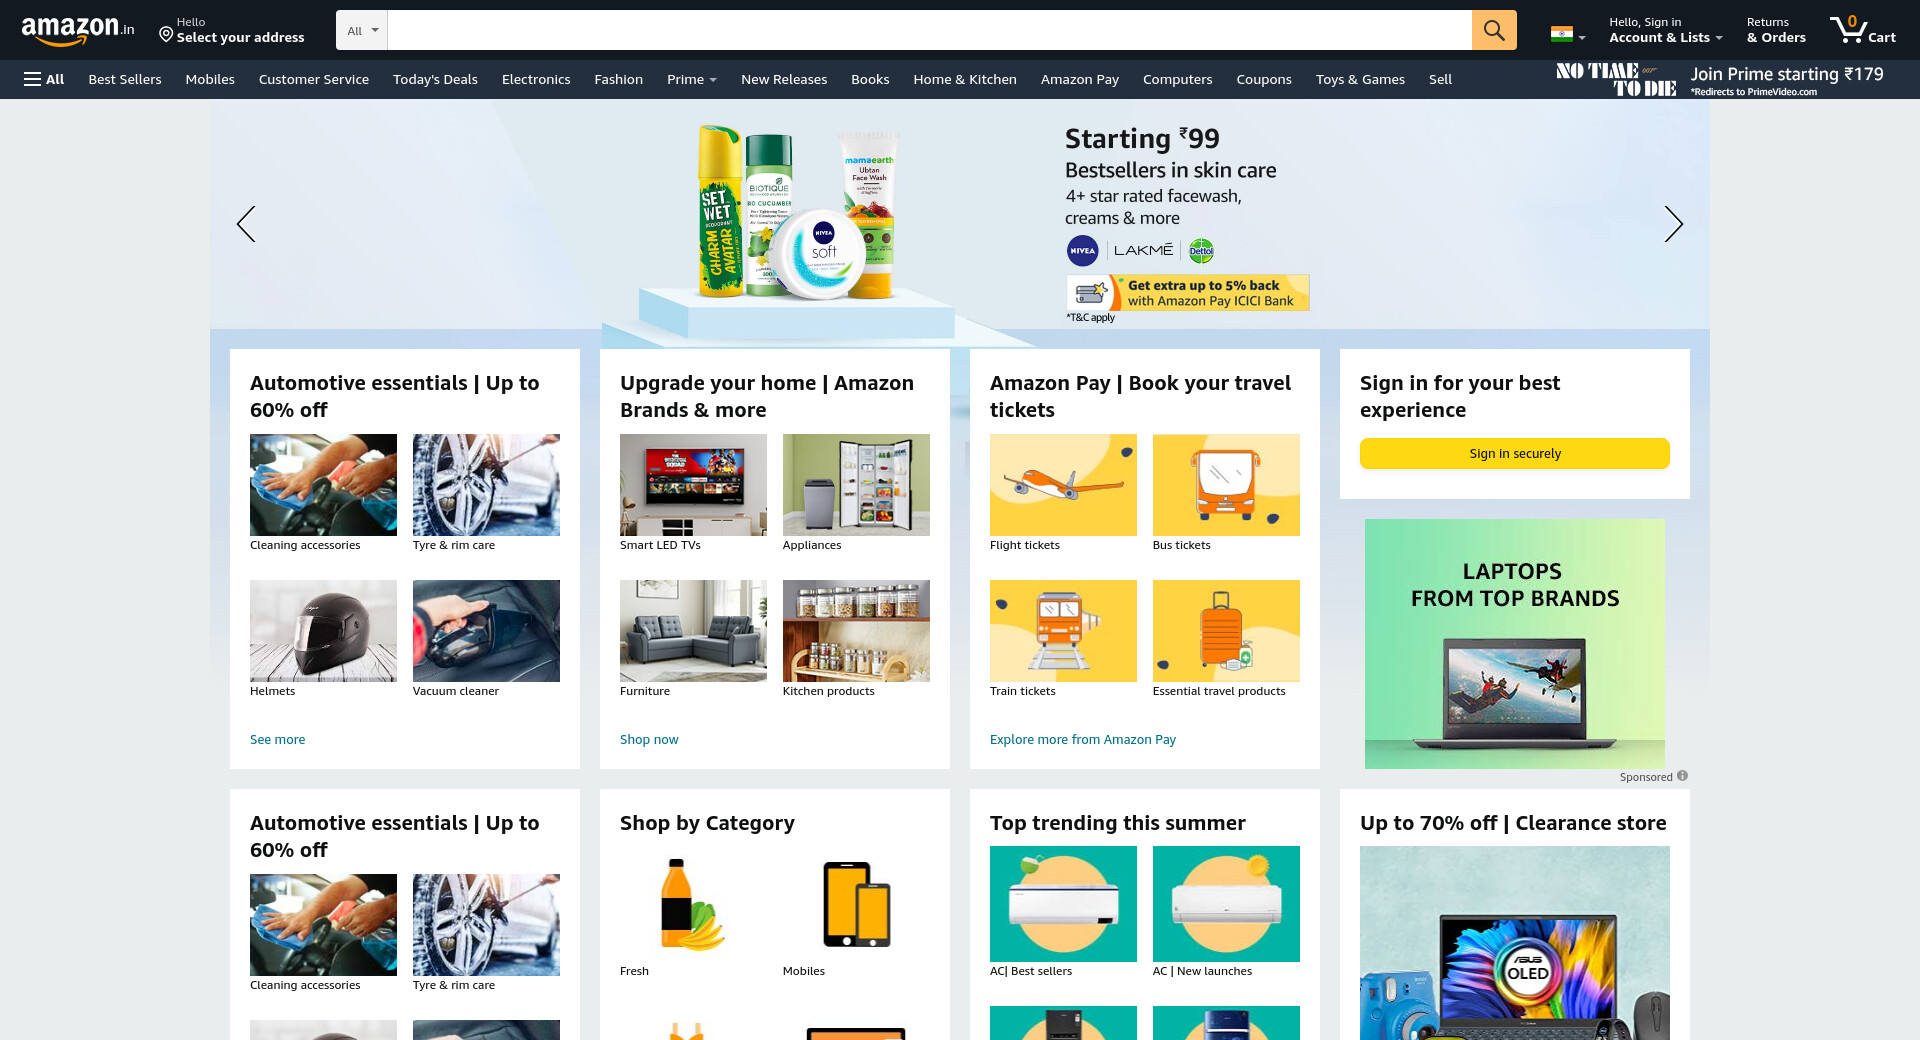Screen dimensions: 1920x1040
Task: Click the Amazon.in logo
Action: tap(78, 31)
